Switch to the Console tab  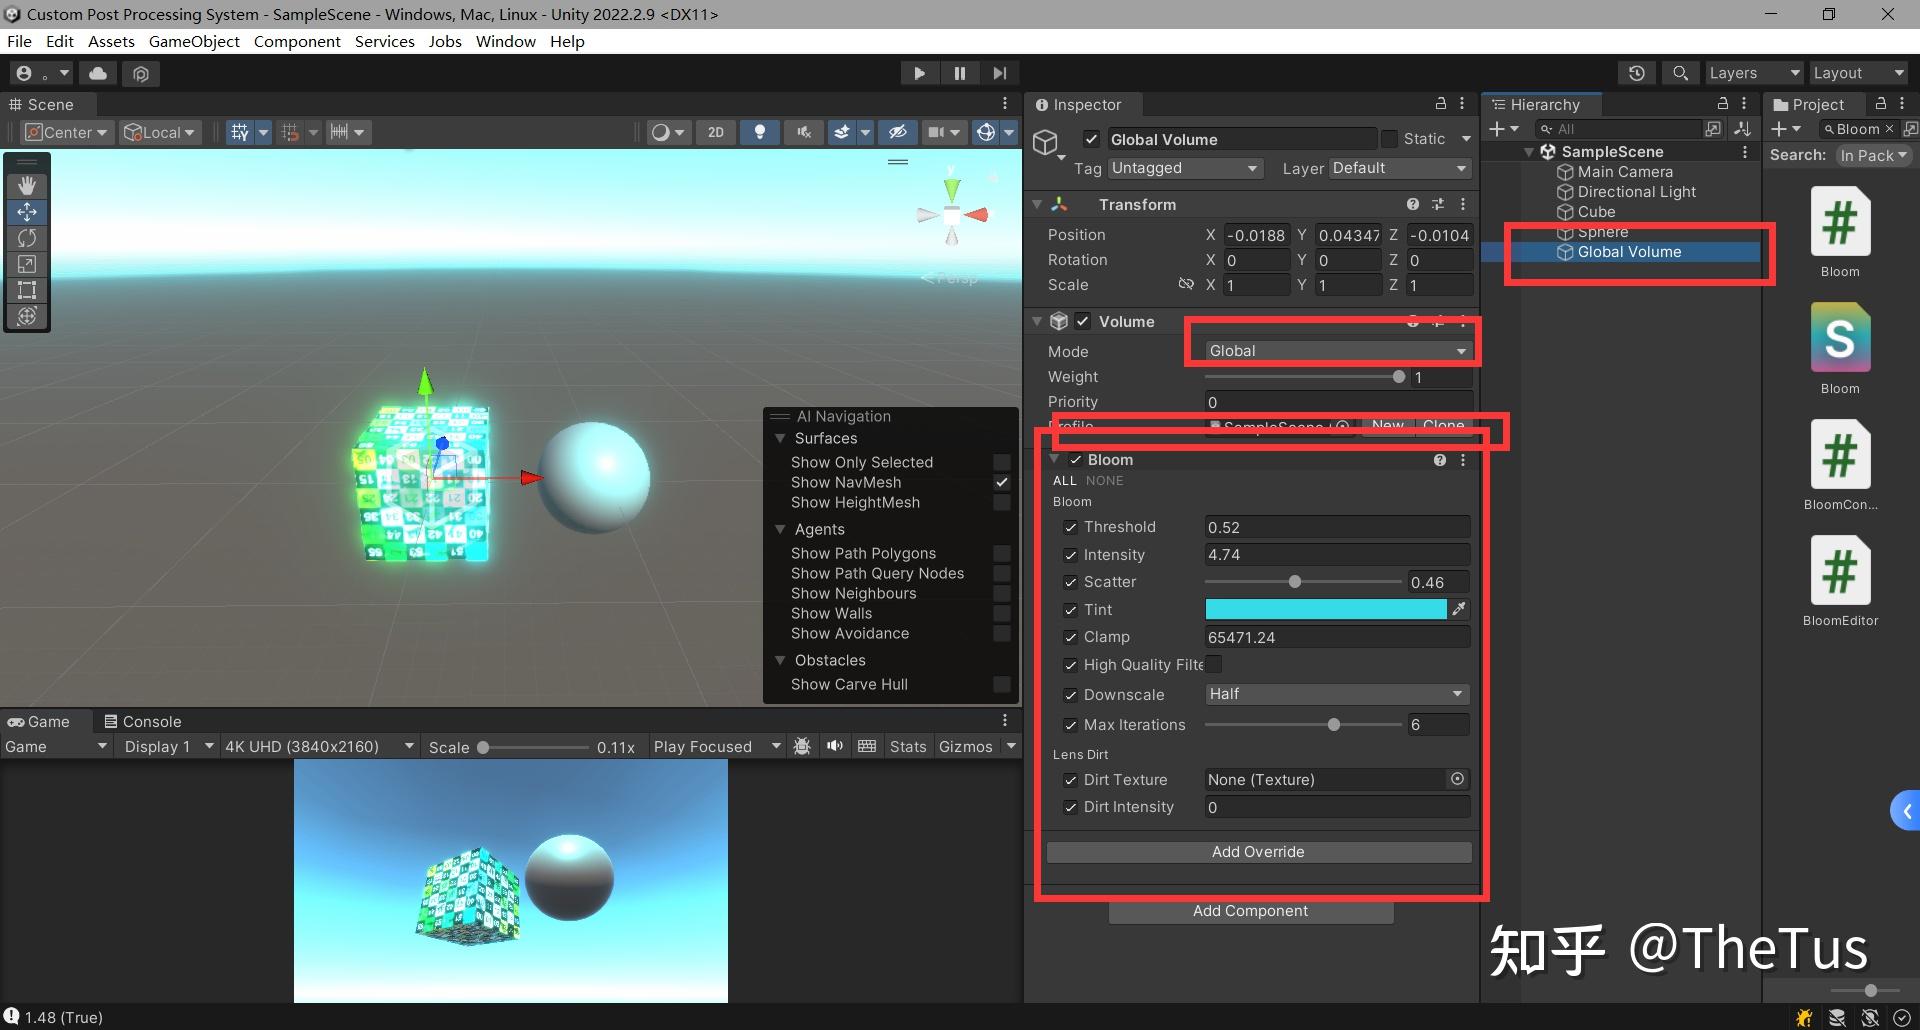151,720
